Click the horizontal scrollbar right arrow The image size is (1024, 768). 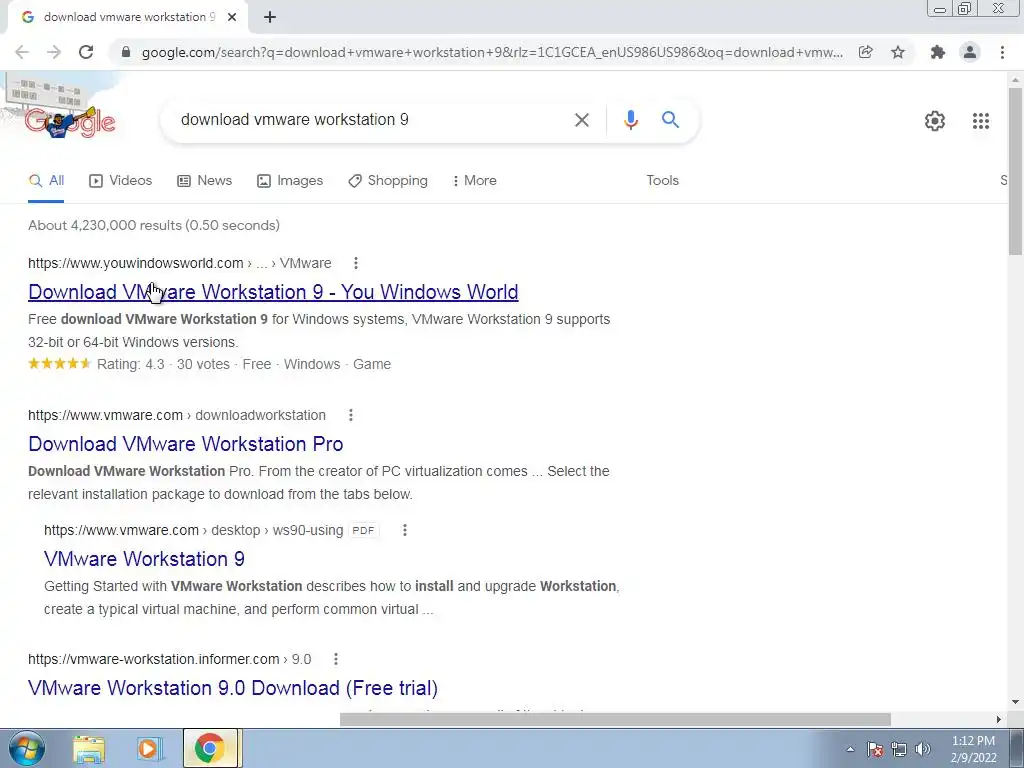(x=999, y=720)
